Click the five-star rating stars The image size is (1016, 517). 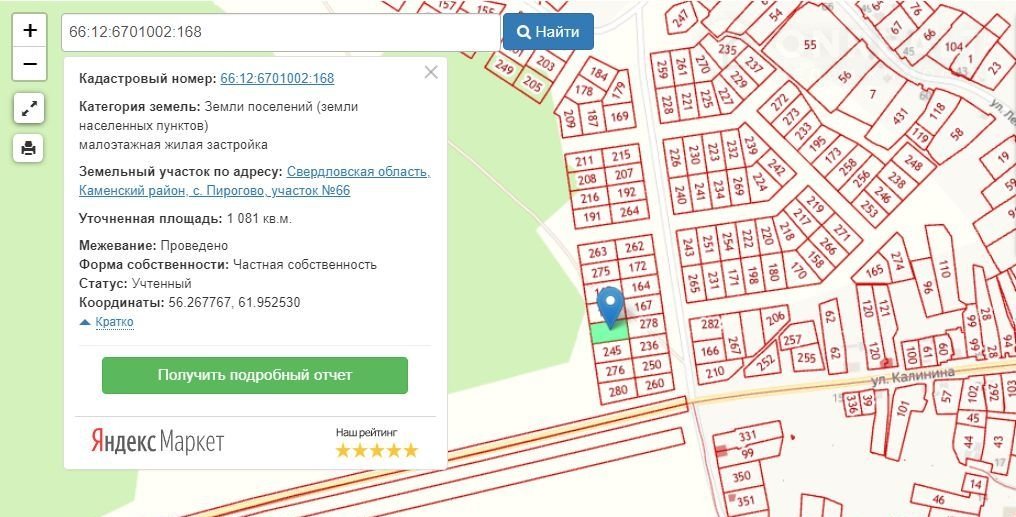(376, 451)
